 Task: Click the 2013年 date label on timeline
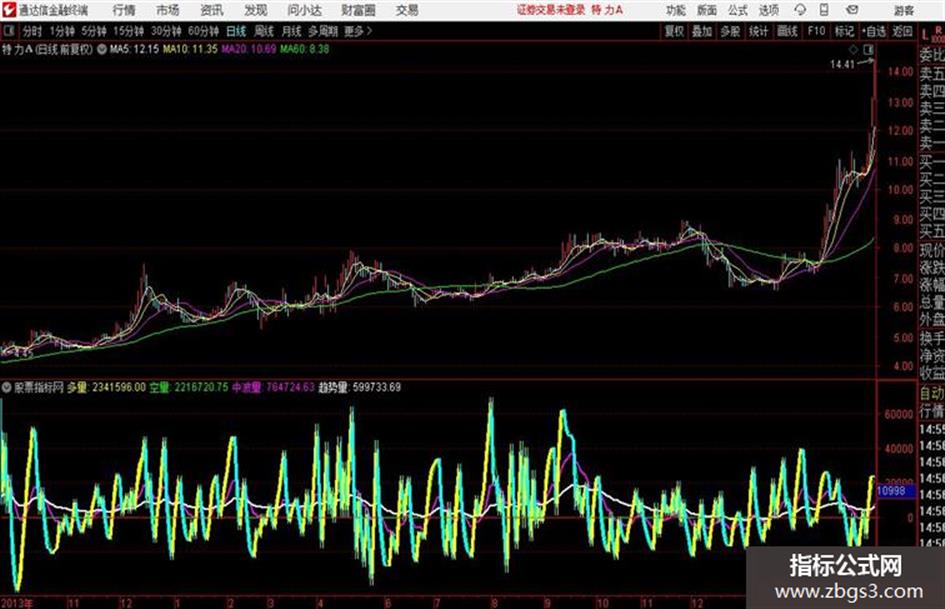coord(17,602)
